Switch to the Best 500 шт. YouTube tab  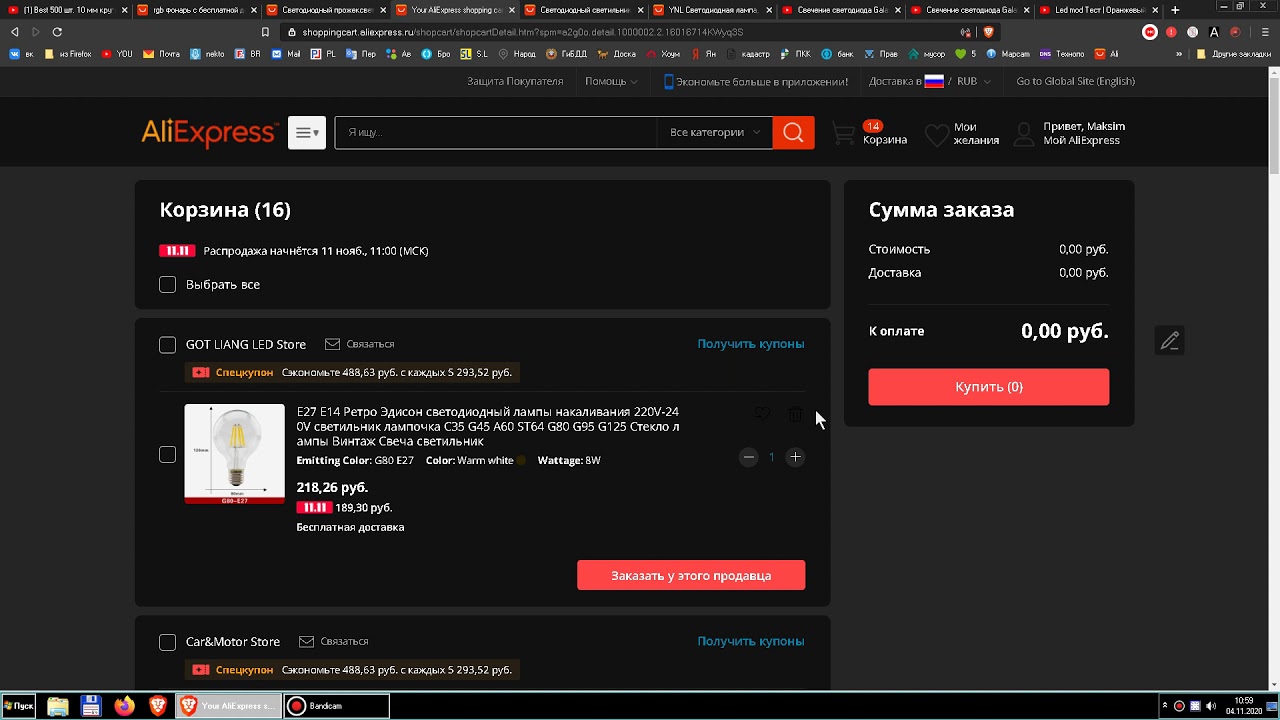point(68,10)
